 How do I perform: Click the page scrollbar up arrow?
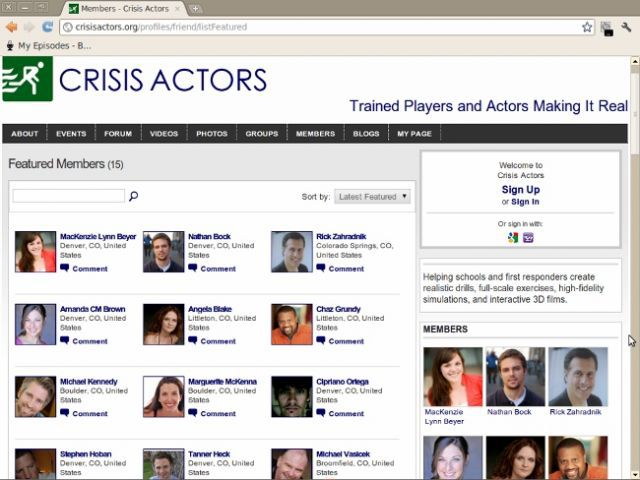(635, 61)
